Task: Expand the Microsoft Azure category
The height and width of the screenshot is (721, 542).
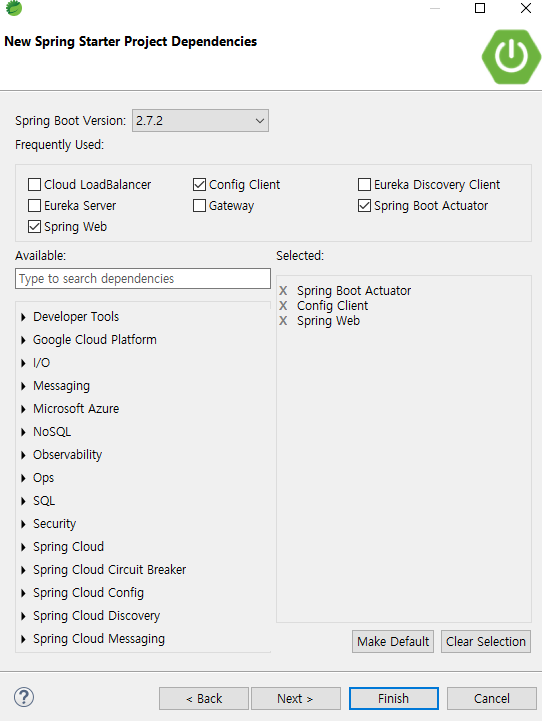Action: pyautogui.click(x=23, y=409)
